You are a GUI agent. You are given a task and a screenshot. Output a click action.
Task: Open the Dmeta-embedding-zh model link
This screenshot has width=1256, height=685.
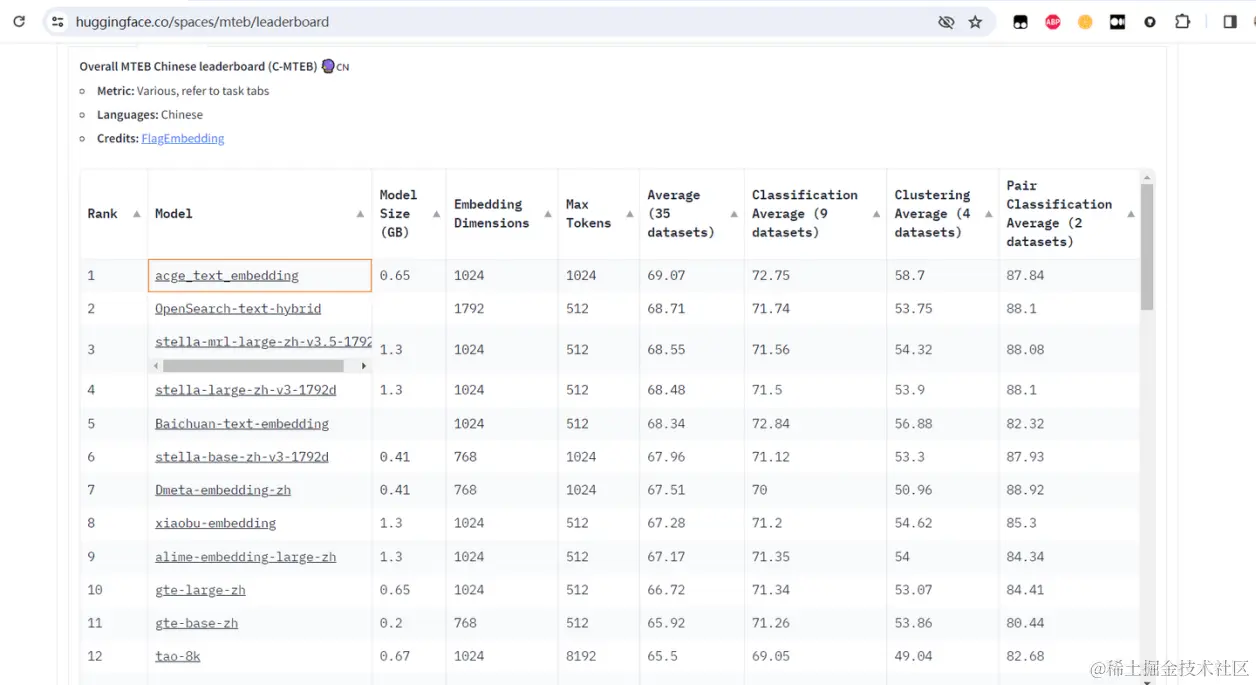[223, 490]
